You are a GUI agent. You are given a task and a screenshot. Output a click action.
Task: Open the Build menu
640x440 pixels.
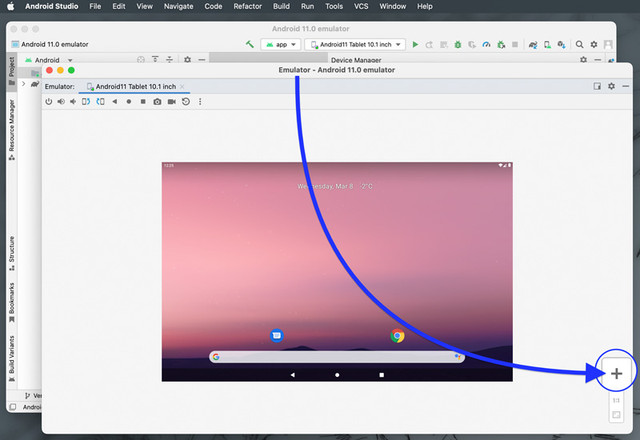pyautogui.click(x=281, y=6)
